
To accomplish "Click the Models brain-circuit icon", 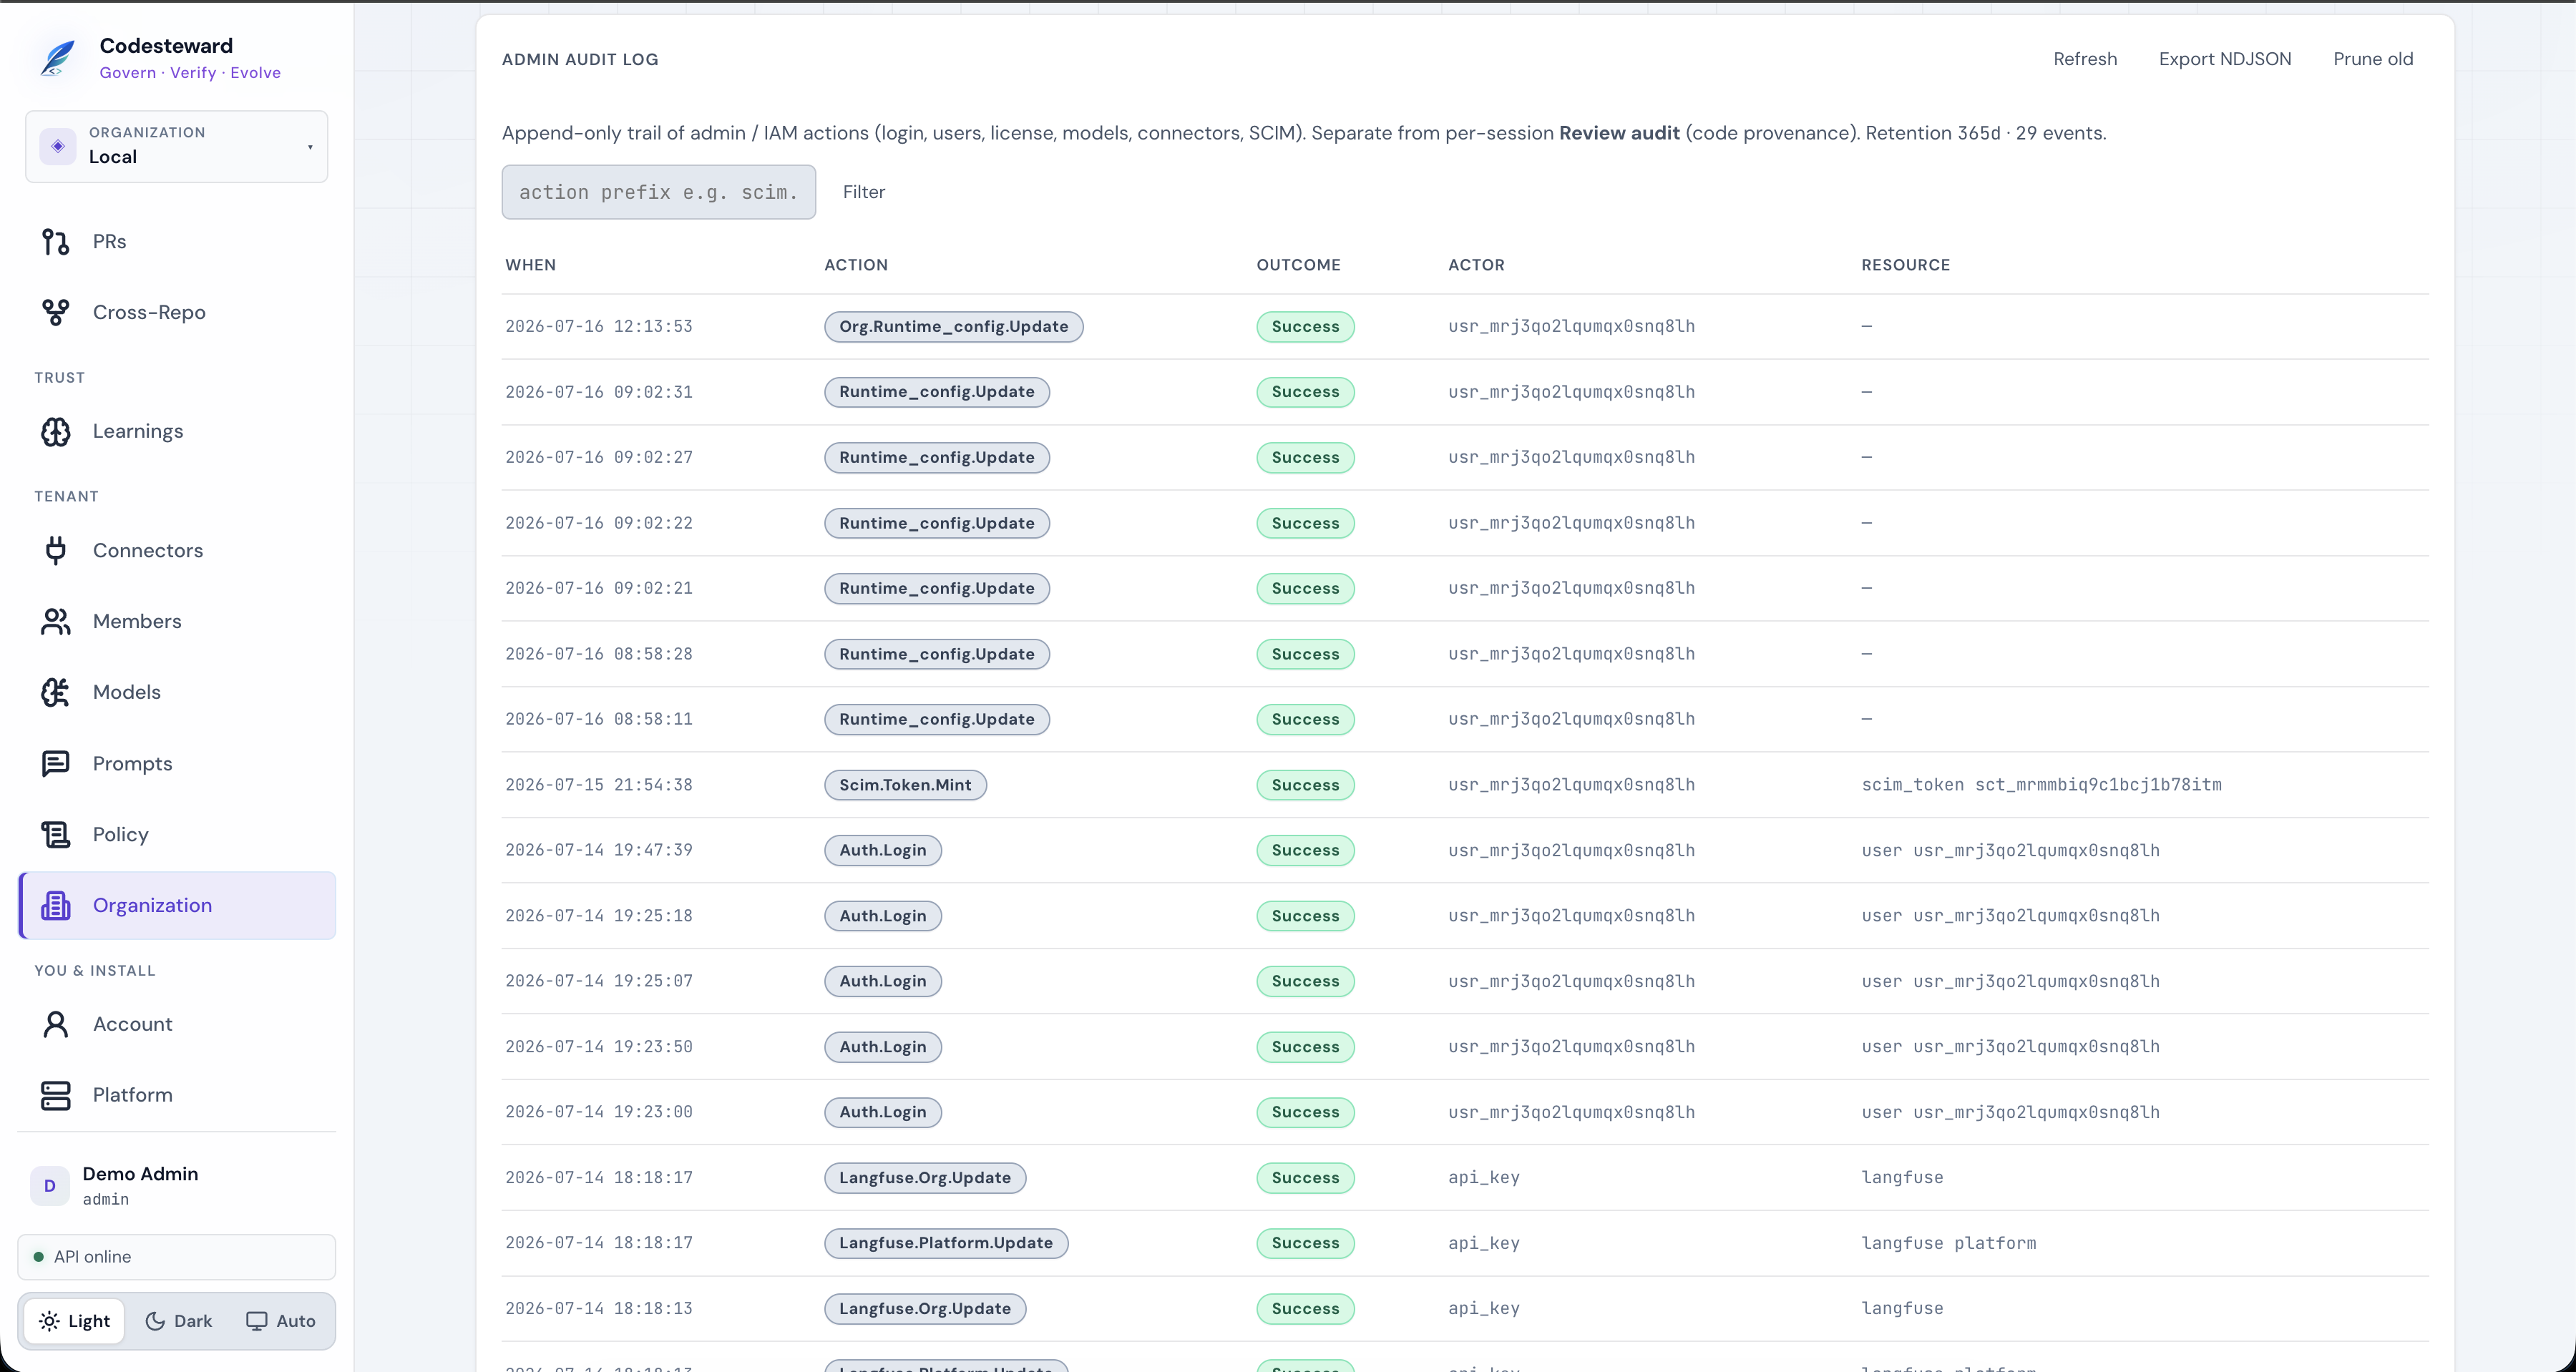I will (56, 693).
